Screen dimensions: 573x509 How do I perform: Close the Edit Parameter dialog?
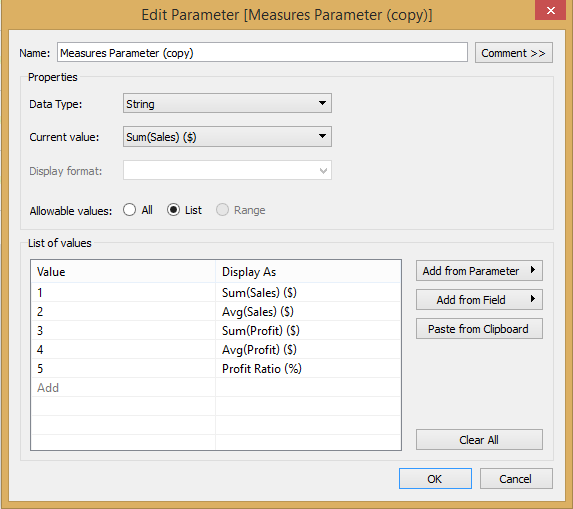click(x=551, y=10)
